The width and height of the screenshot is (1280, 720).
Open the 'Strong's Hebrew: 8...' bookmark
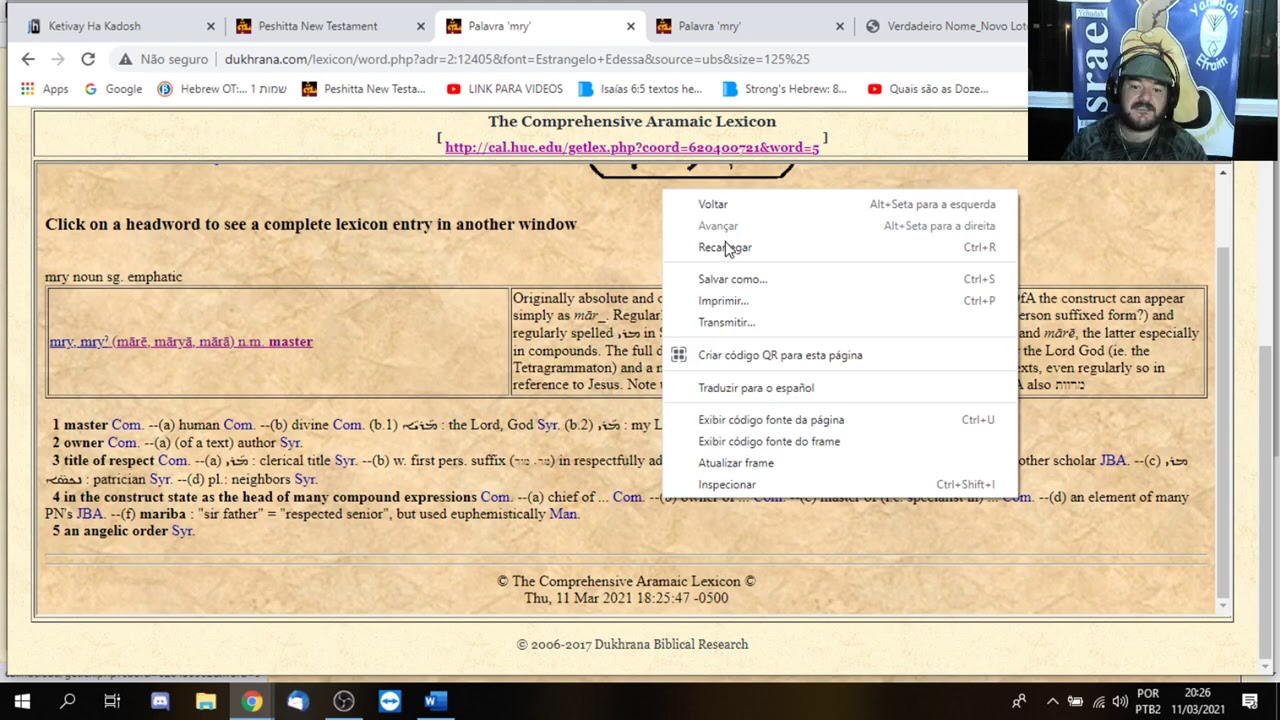(x=784, y=89)
